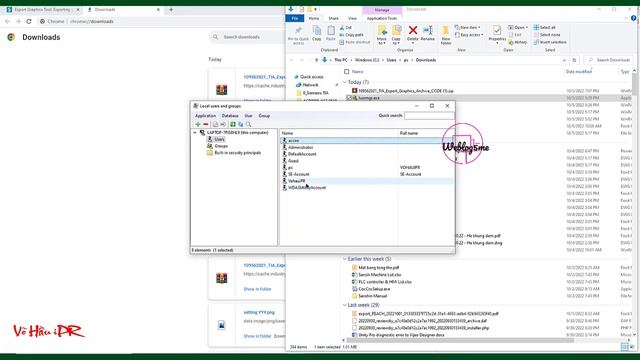Click the blue refresh icon in Local users toolbar
The width and height of the screenshot is (640, 360).
click(240, 124)
